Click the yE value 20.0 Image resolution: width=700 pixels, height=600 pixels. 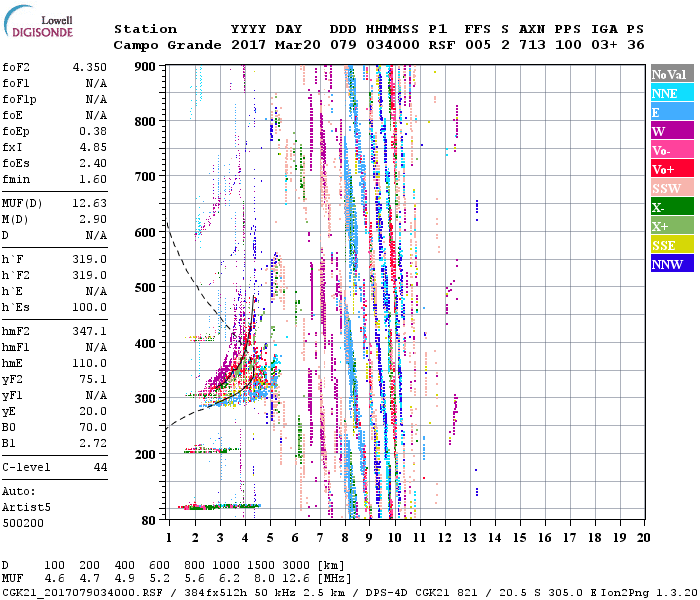(93, 412)
